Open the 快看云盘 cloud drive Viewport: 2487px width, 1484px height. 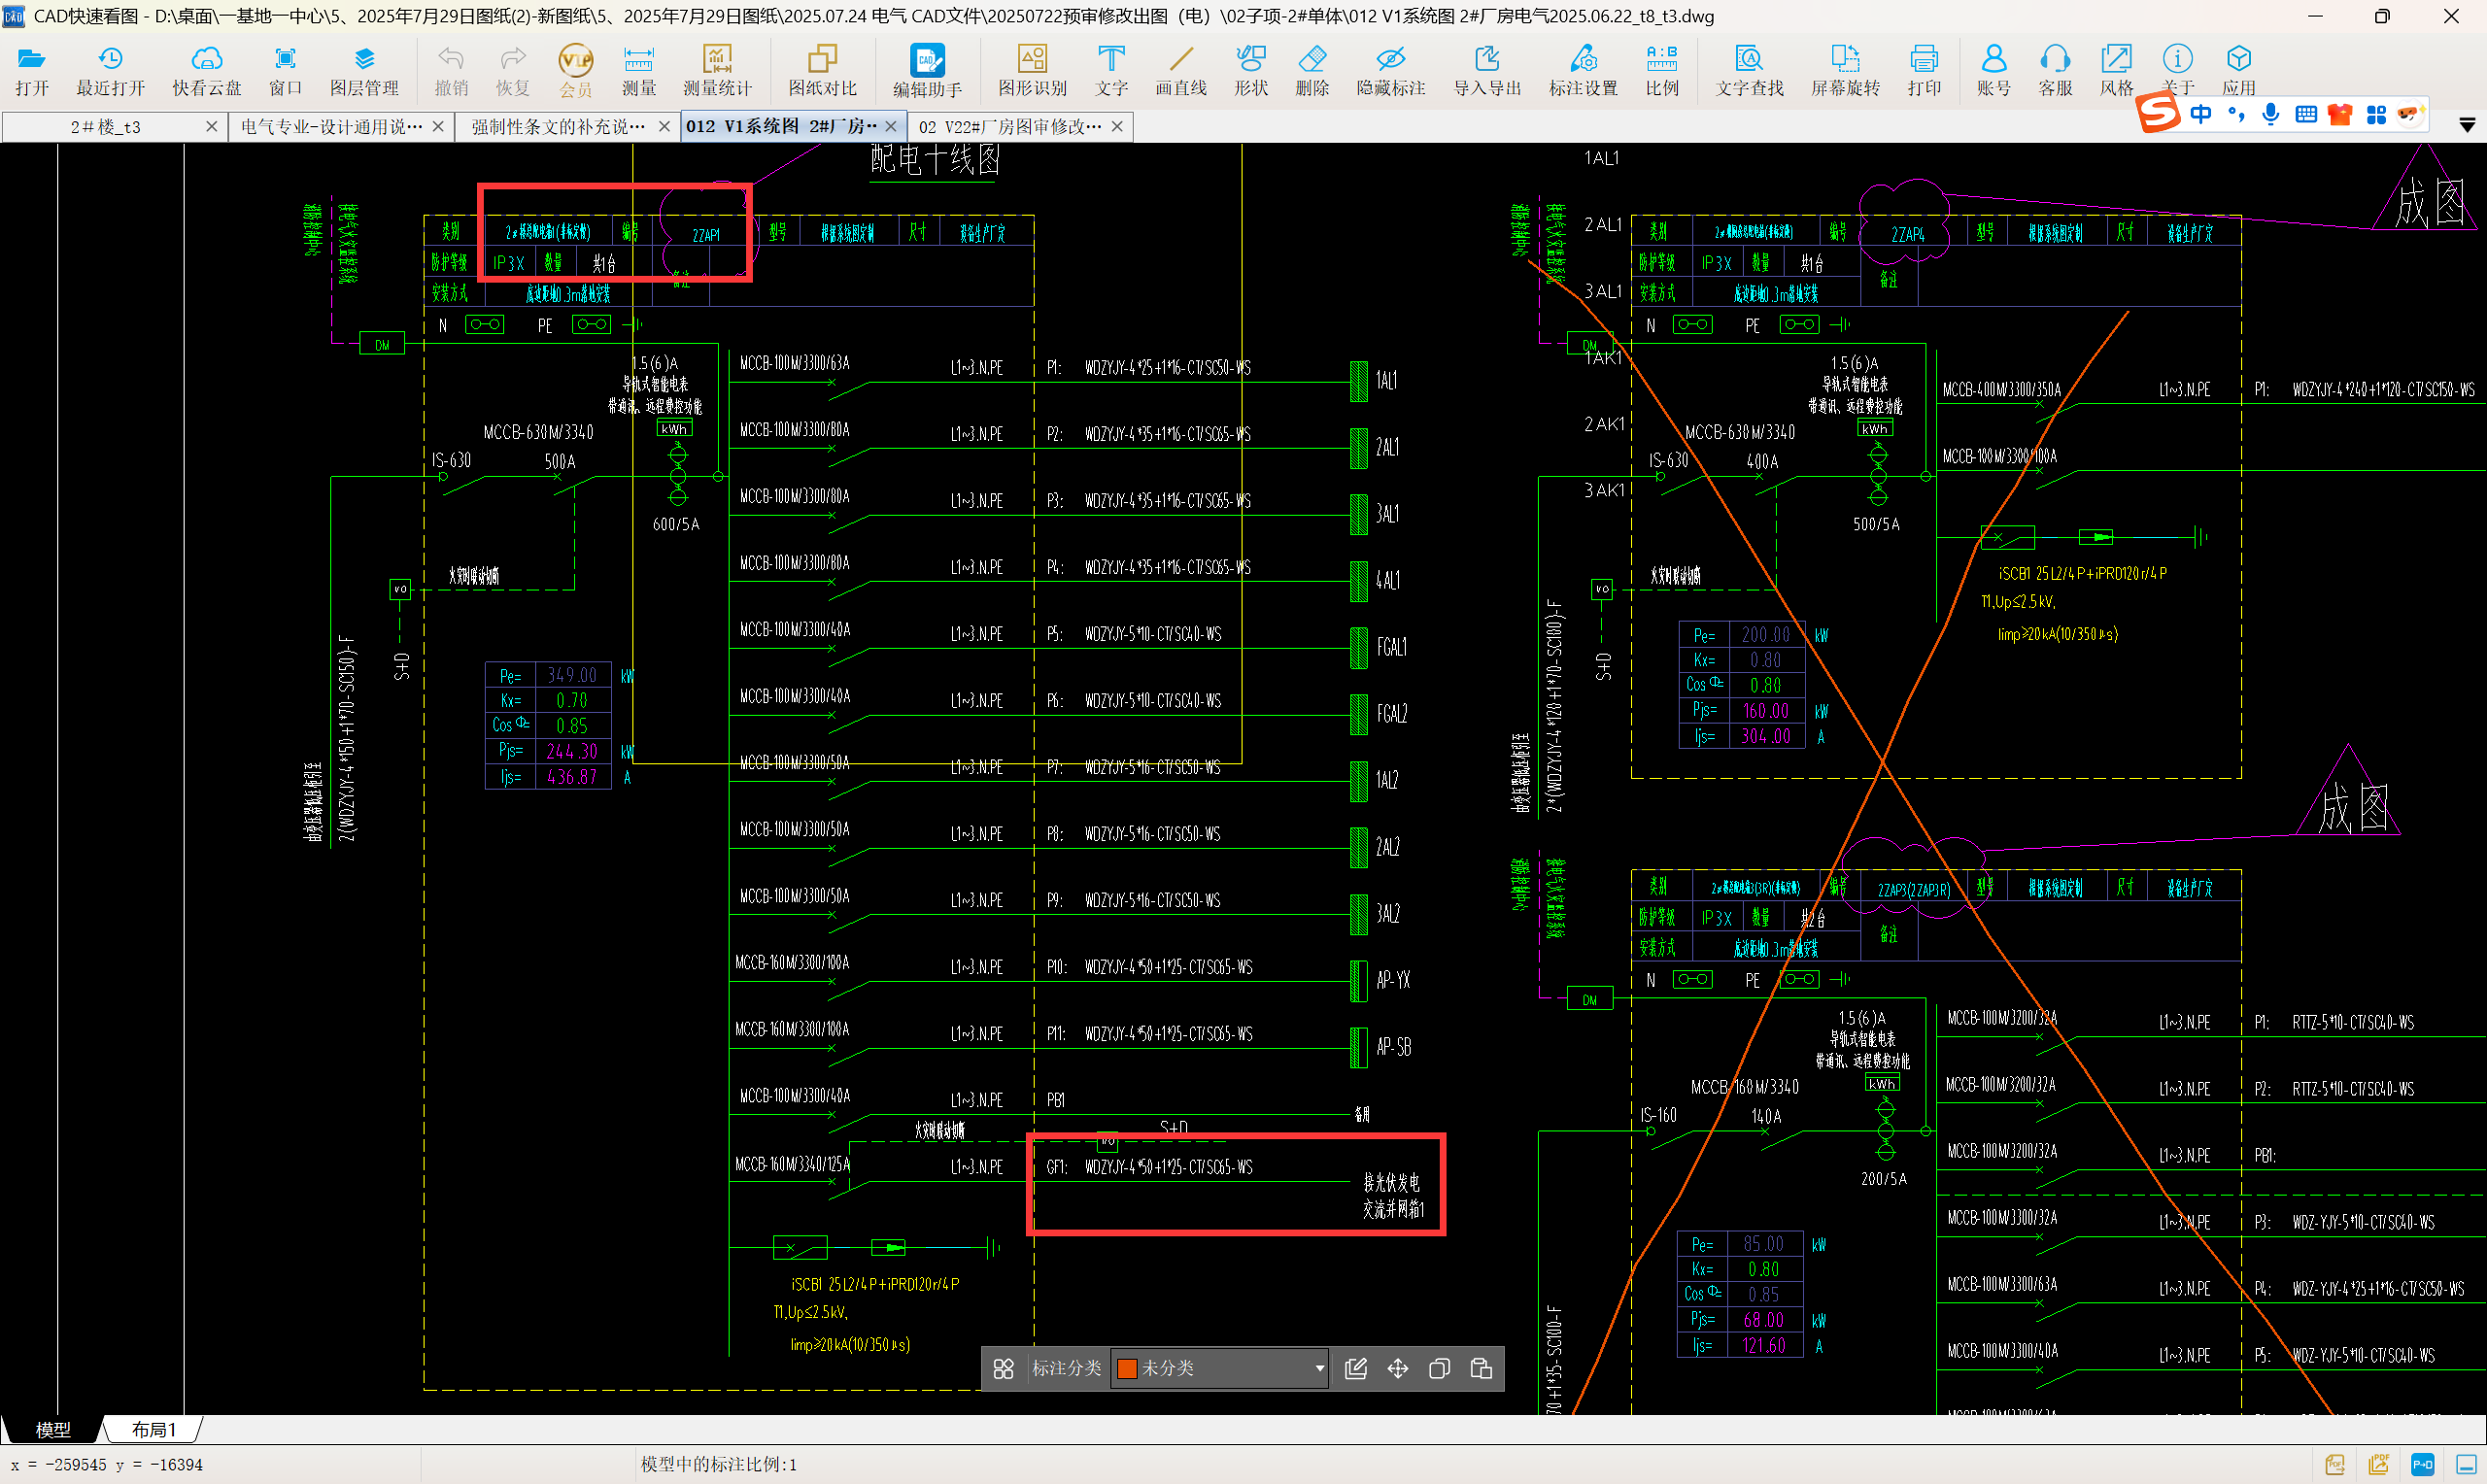(x=206, y=70)
